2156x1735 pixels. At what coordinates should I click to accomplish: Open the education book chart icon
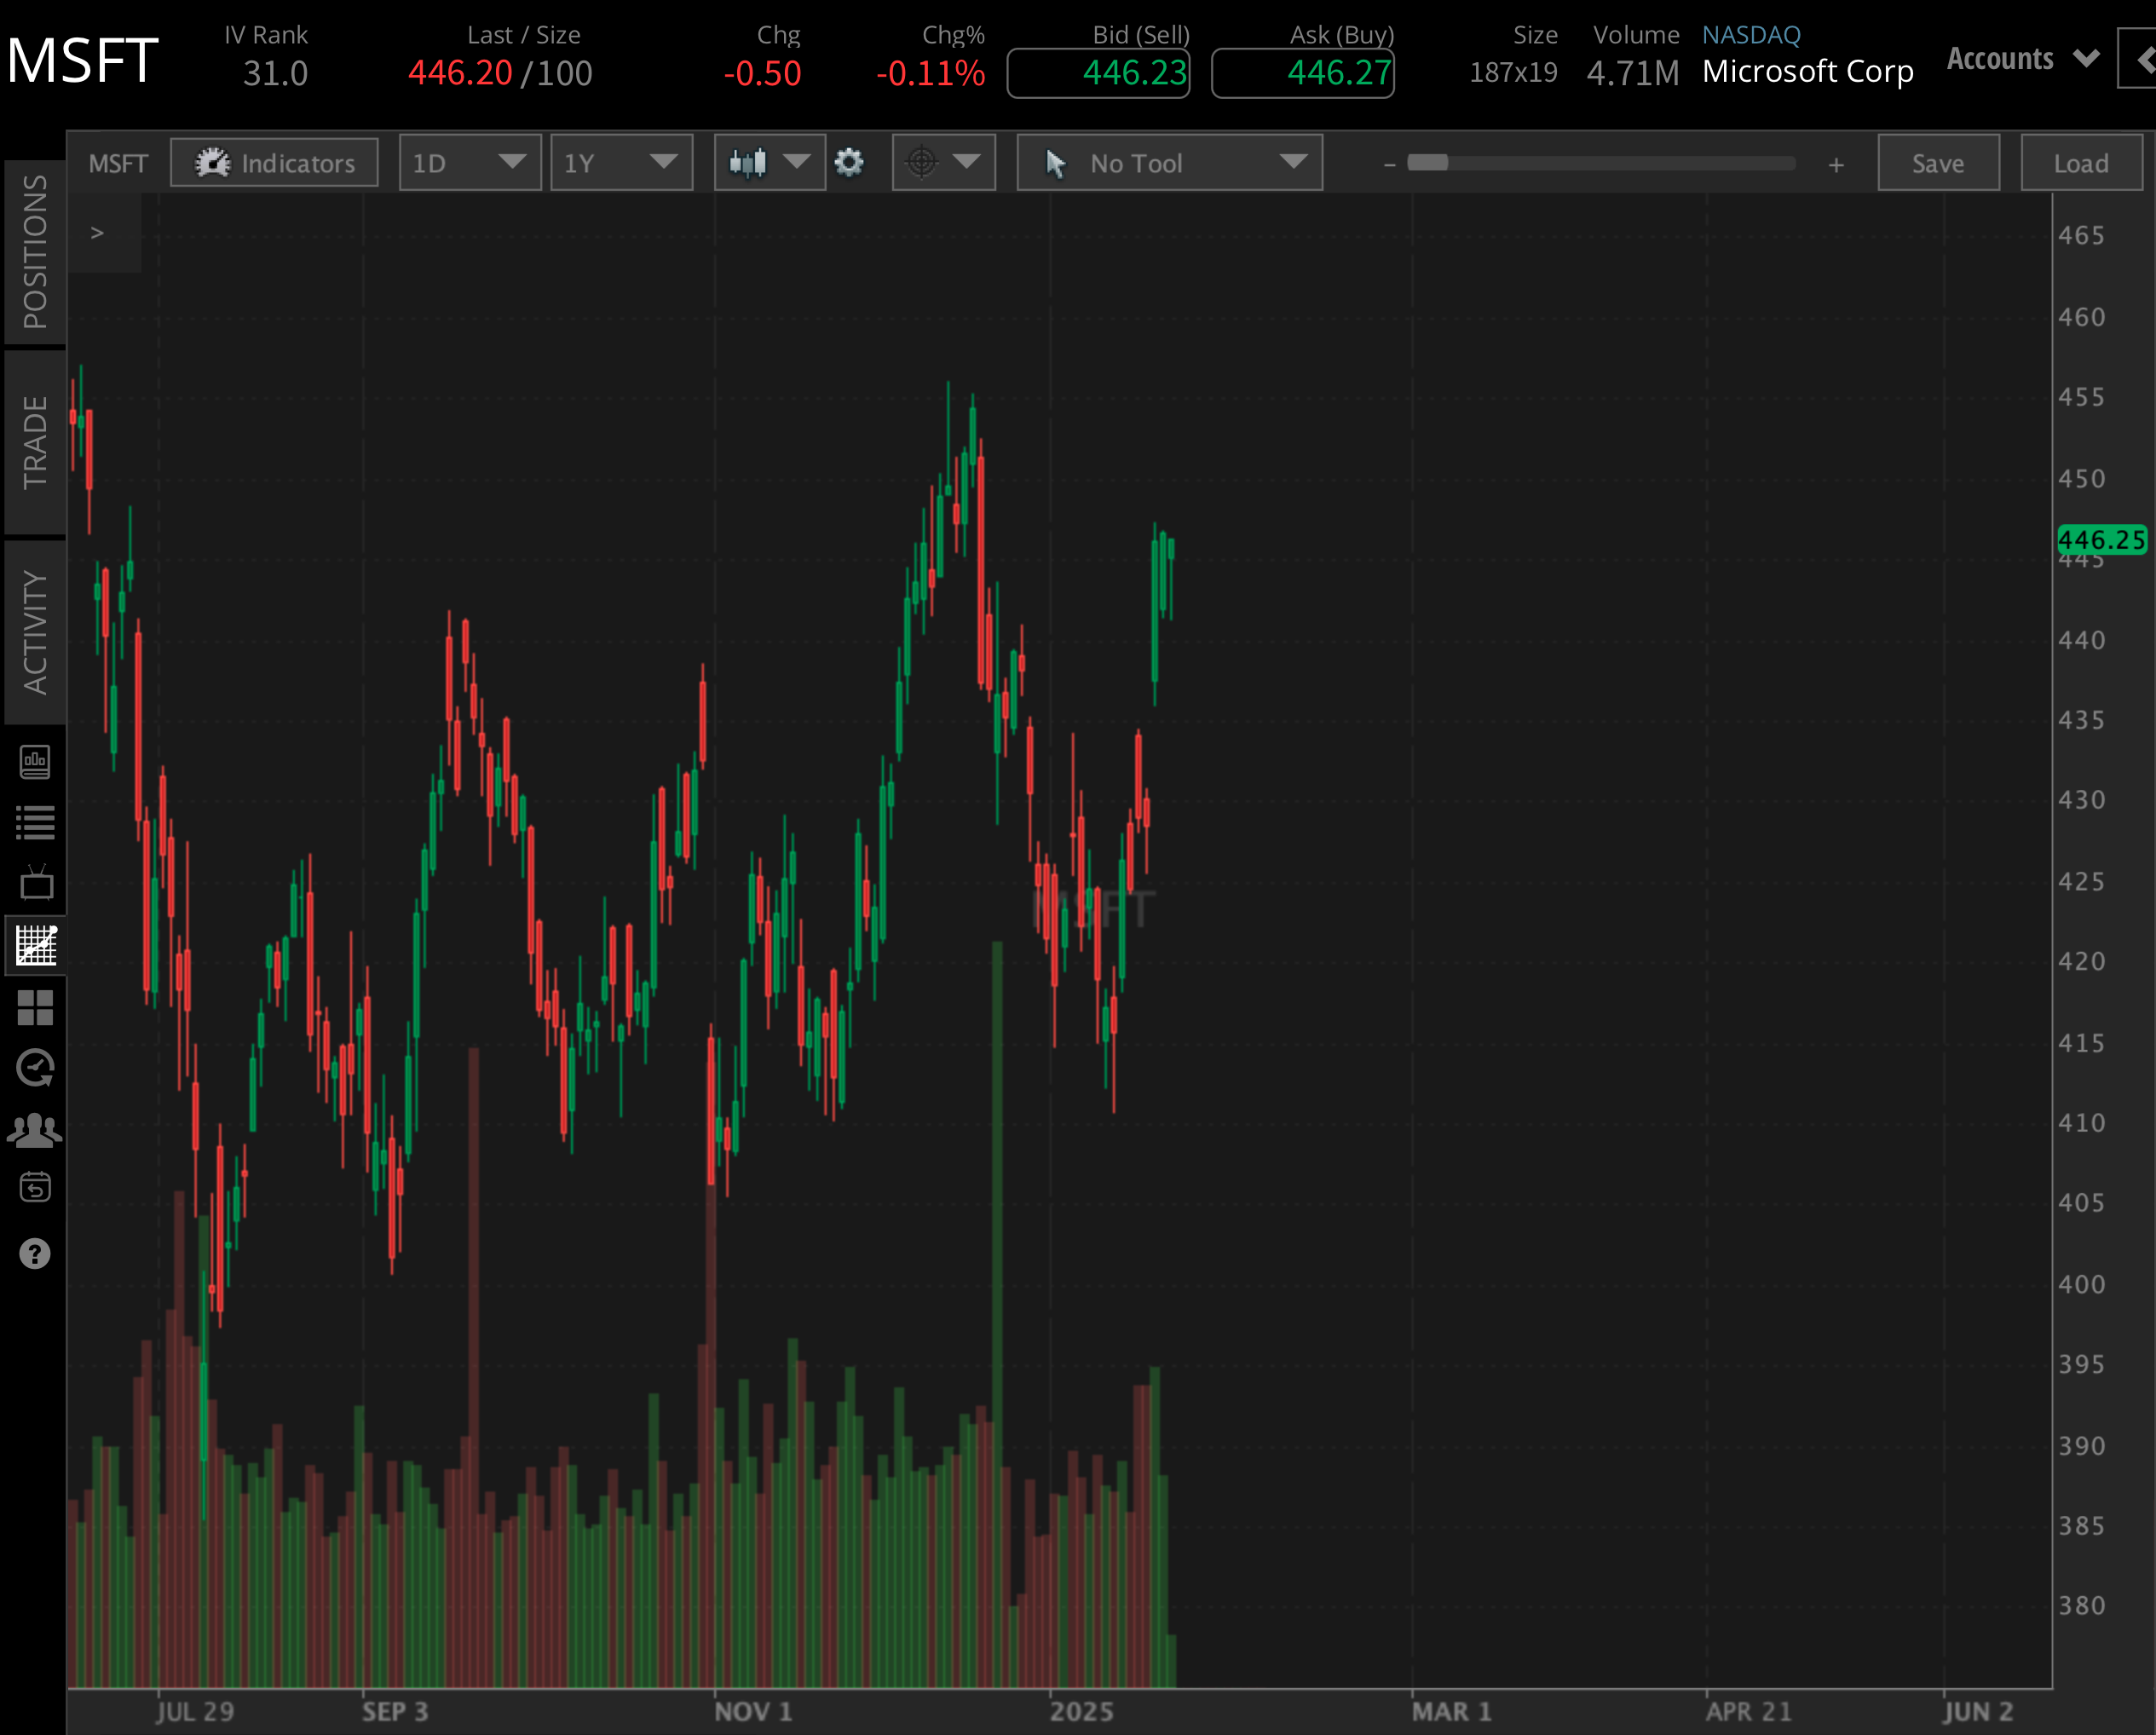[x=35, y=762]
